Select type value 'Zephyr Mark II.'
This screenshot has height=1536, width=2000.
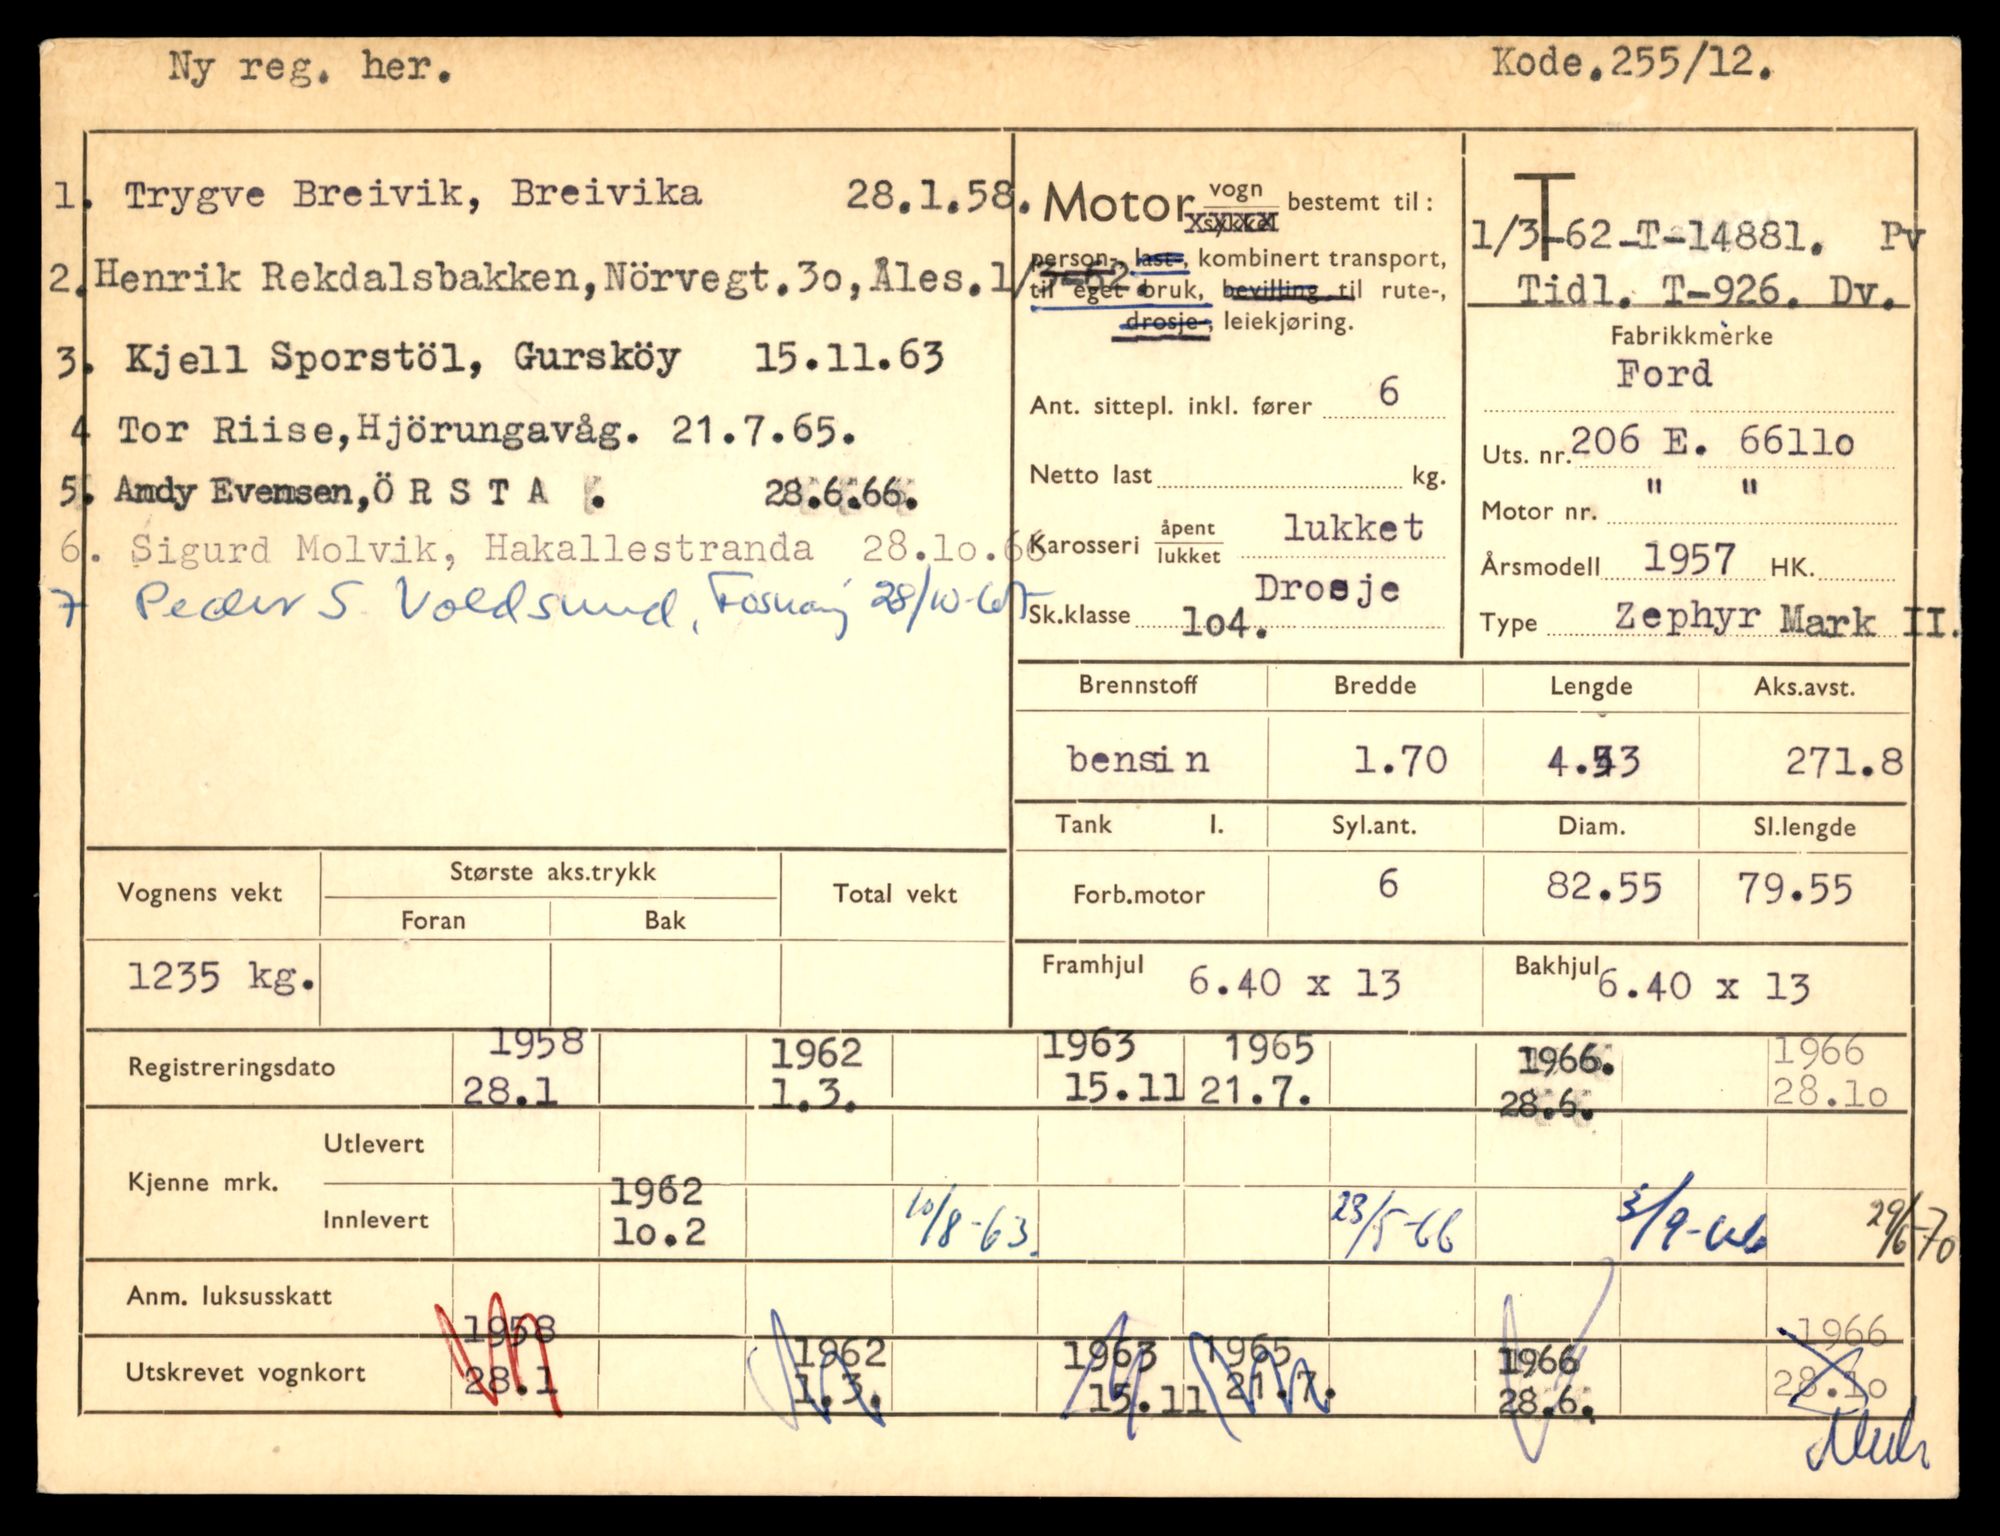(x=1785, y=620)
